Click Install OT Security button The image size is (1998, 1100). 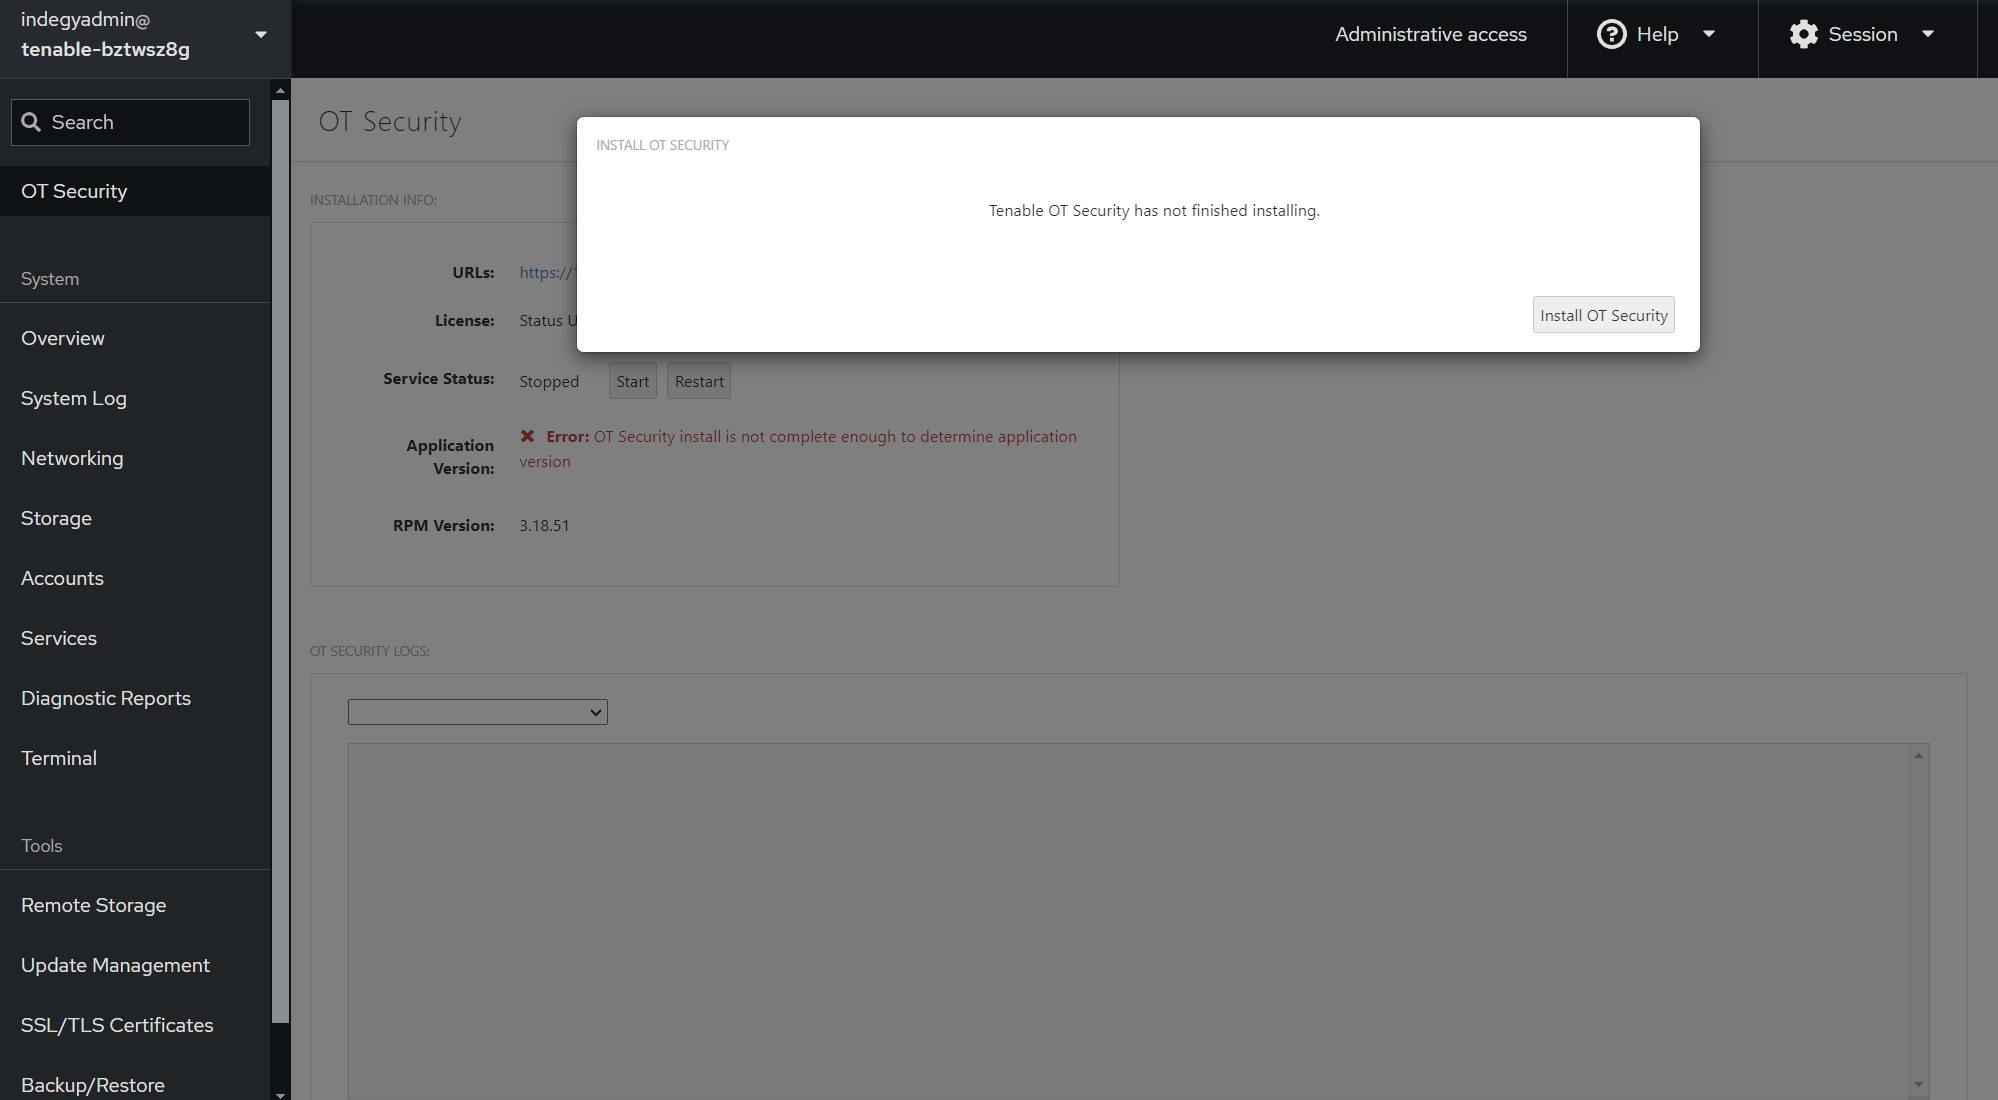coord(1603,315)
